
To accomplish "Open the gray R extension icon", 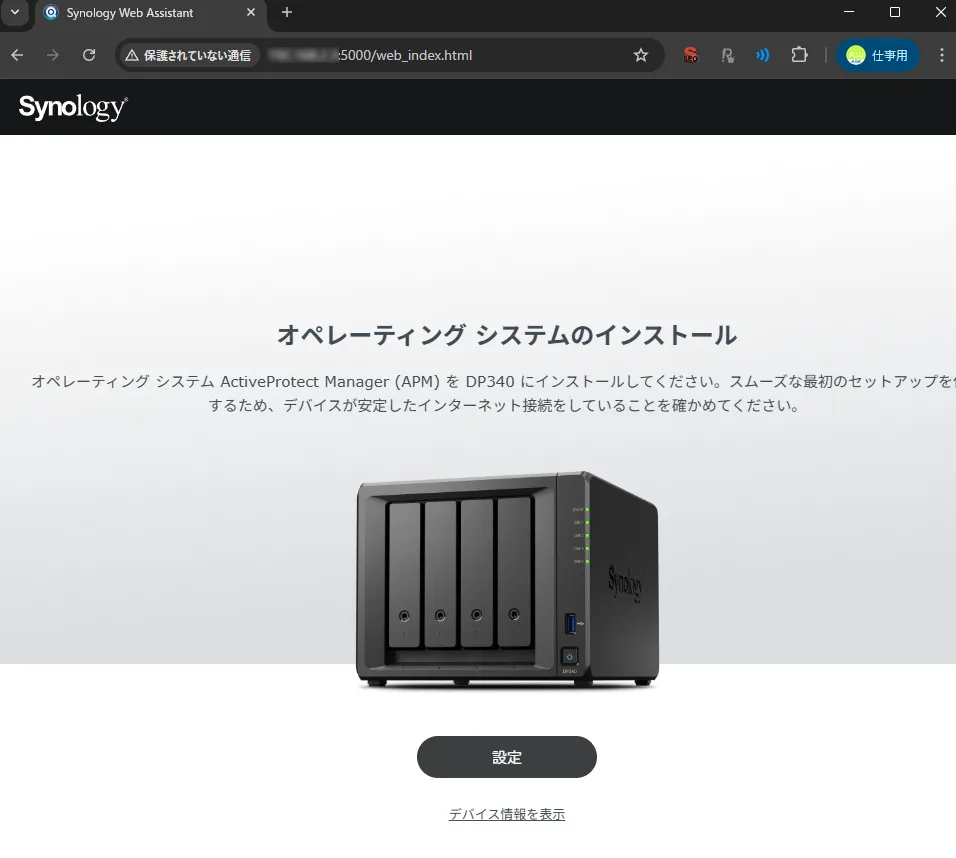I will tap(727, 55).
